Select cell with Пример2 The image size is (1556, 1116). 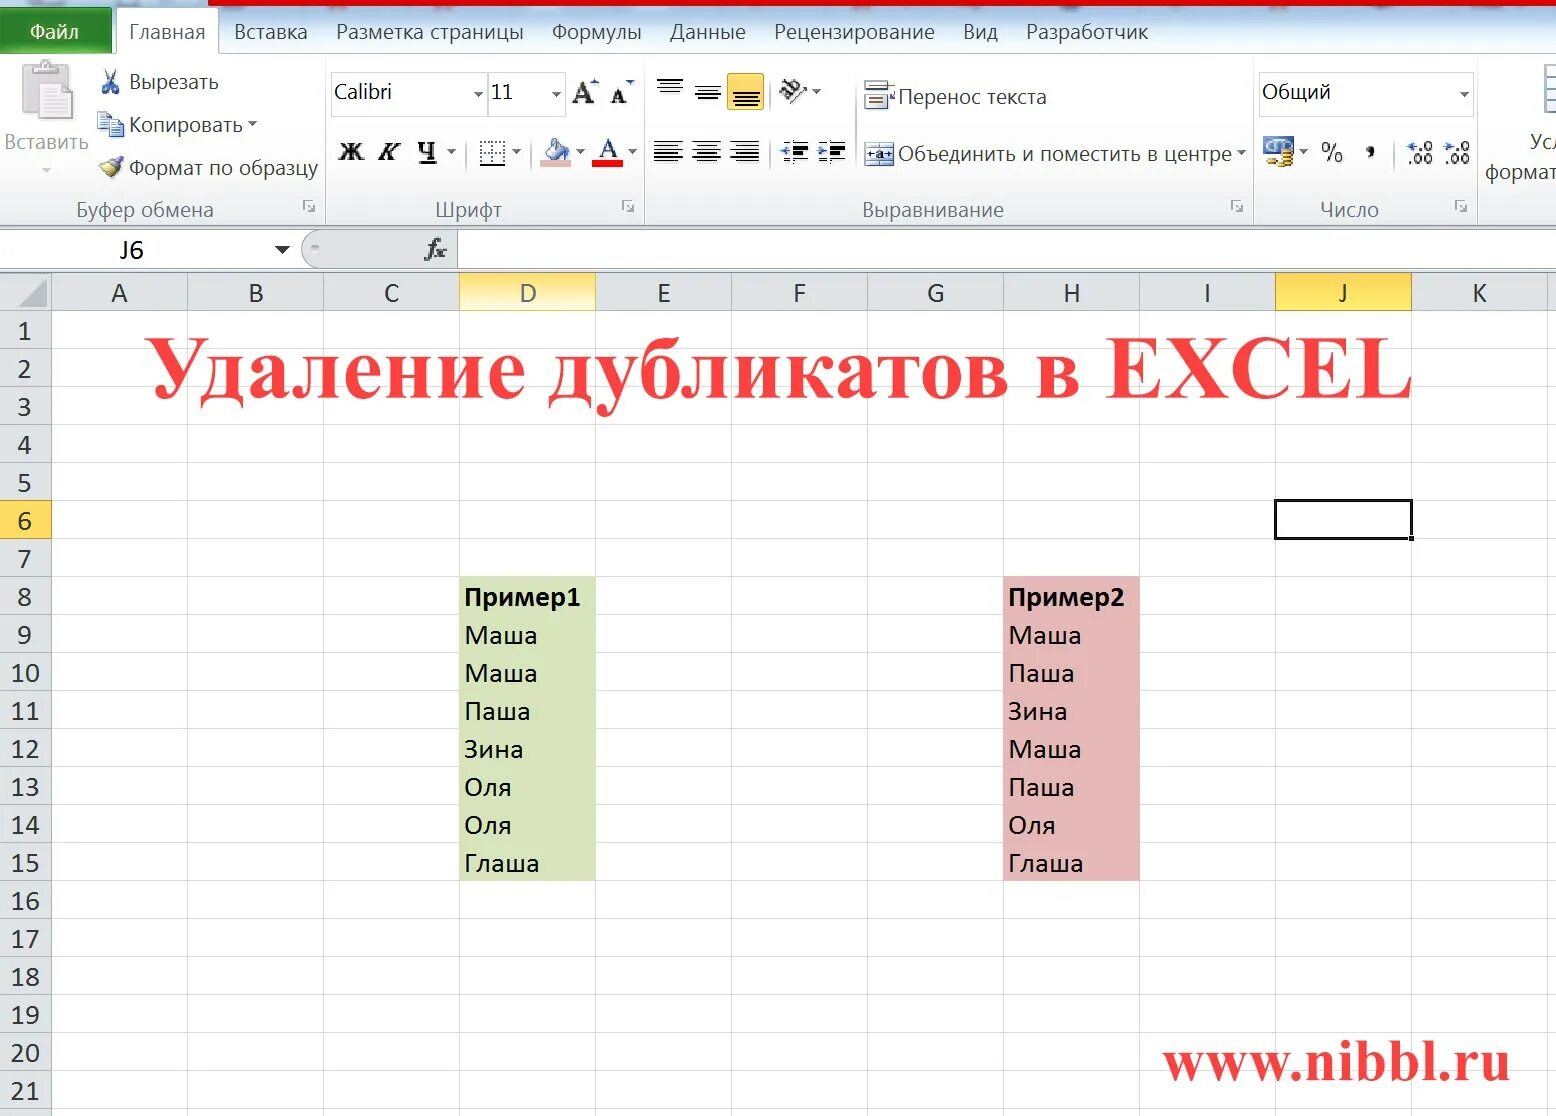pyautogui.click(x=1071, y=597)
